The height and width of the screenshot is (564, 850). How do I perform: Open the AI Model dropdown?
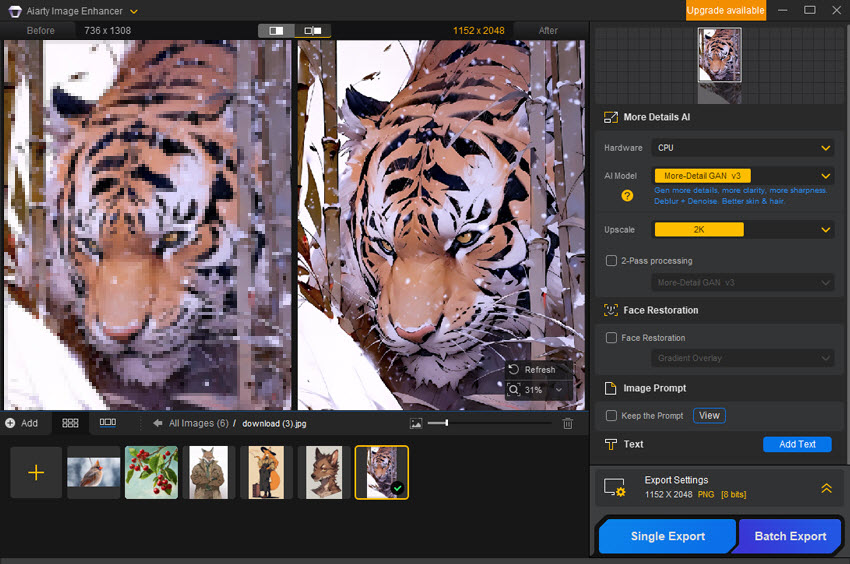coord(743,176)
